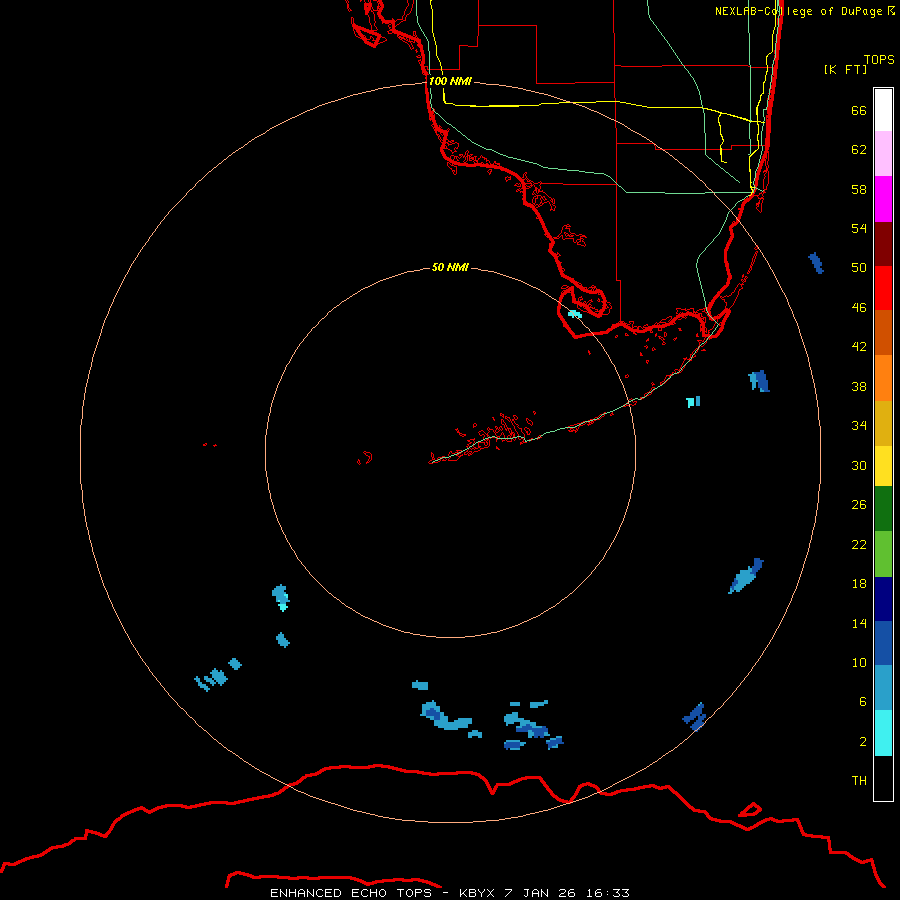Click the cyan legend swatch
This screenshot has width=900, height=900.
point(883,733)
